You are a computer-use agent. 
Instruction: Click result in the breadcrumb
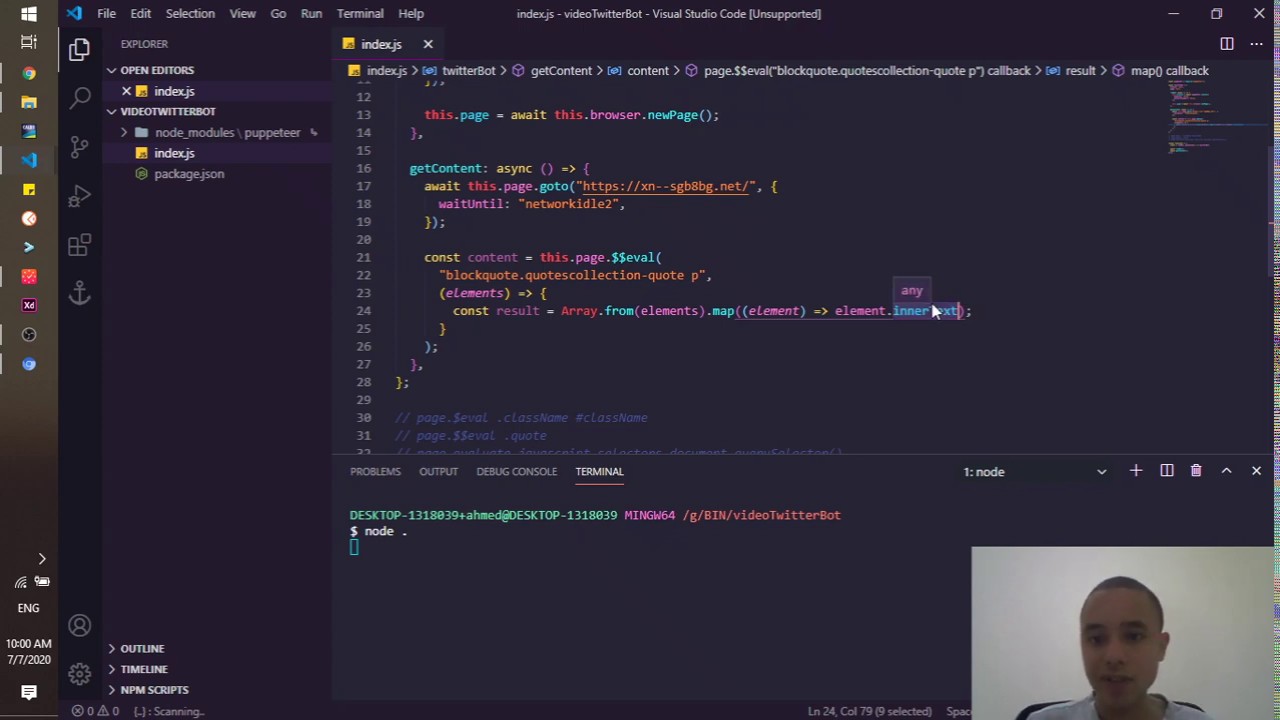point(1080,71)
